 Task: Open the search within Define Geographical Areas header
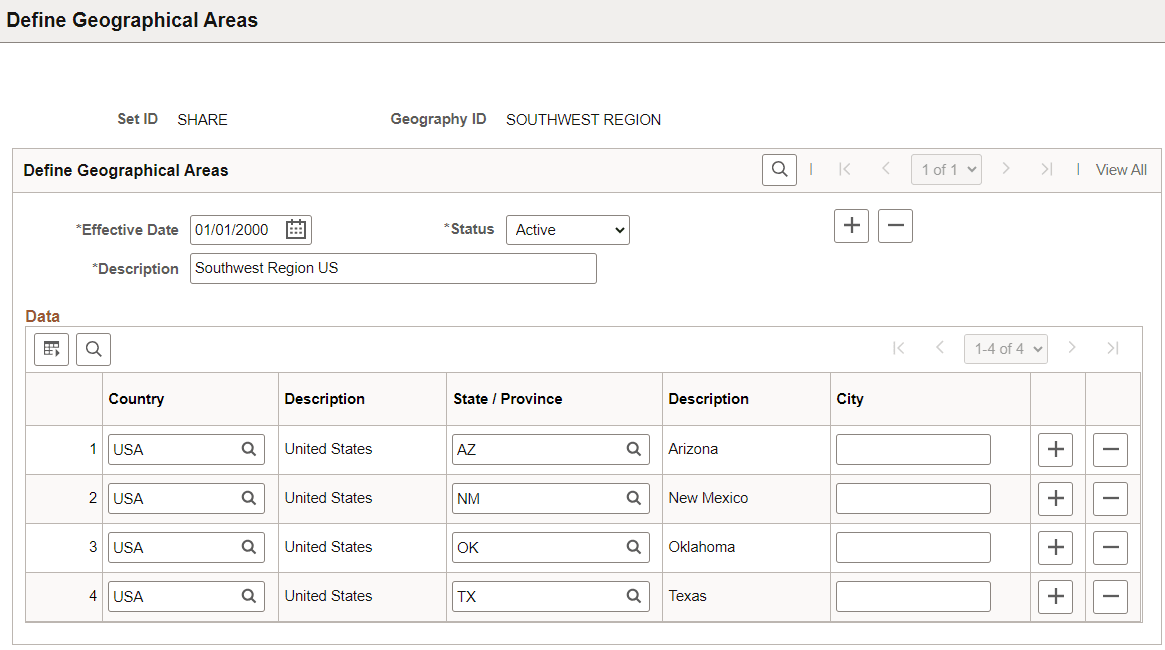[x=779, y=169]
